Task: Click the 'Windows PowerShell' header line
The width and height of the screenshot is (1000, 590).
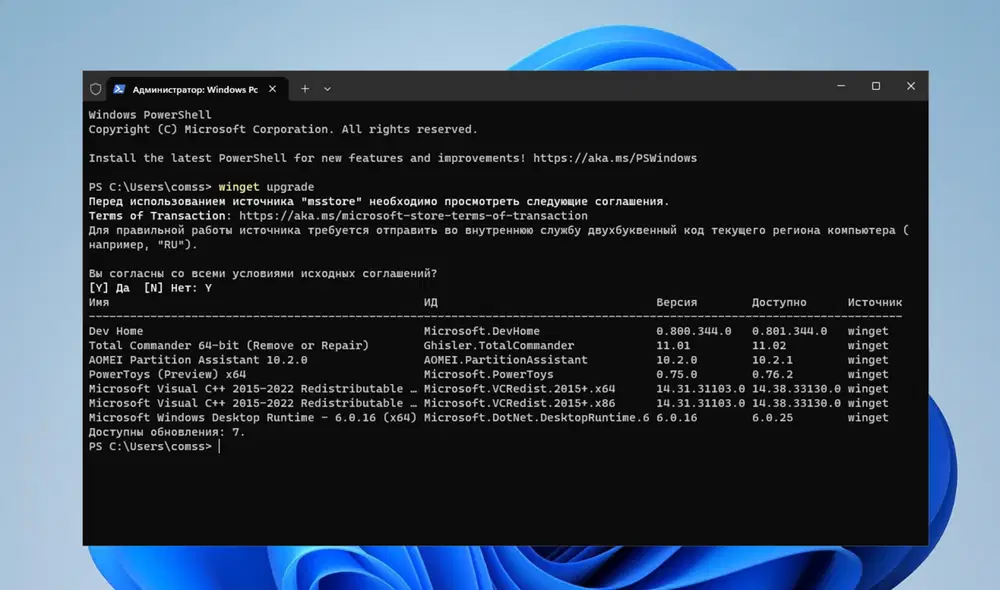Action: [150, 115]
